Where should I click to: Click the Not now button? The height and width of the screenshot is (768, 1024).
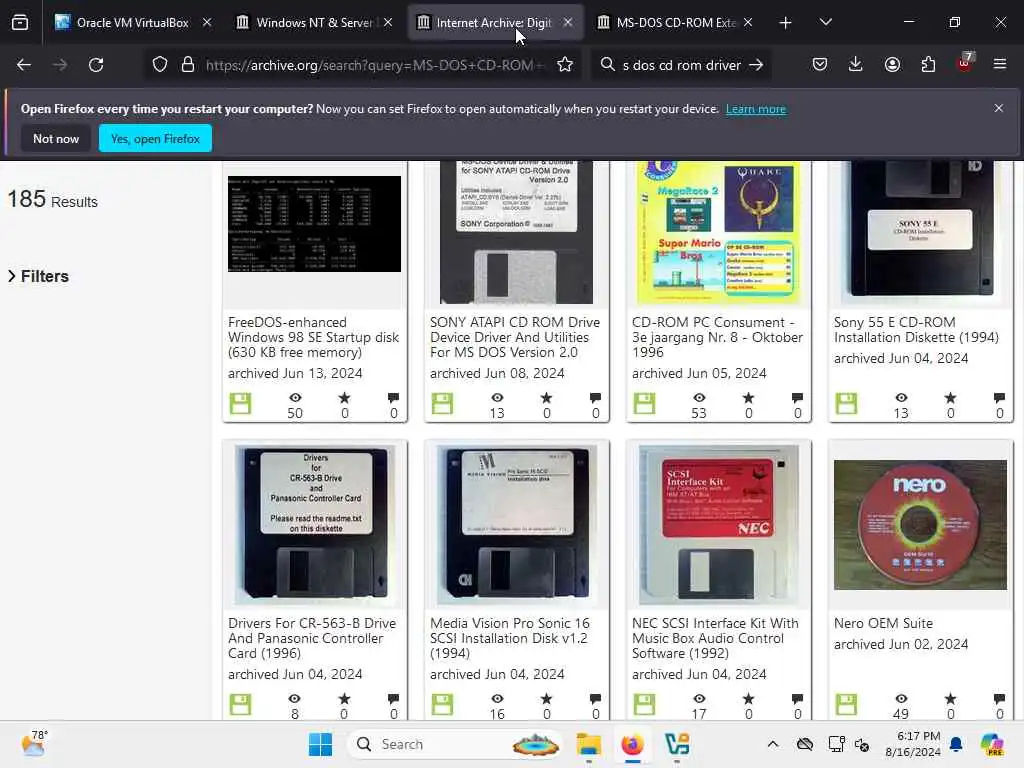coord(56,138)
